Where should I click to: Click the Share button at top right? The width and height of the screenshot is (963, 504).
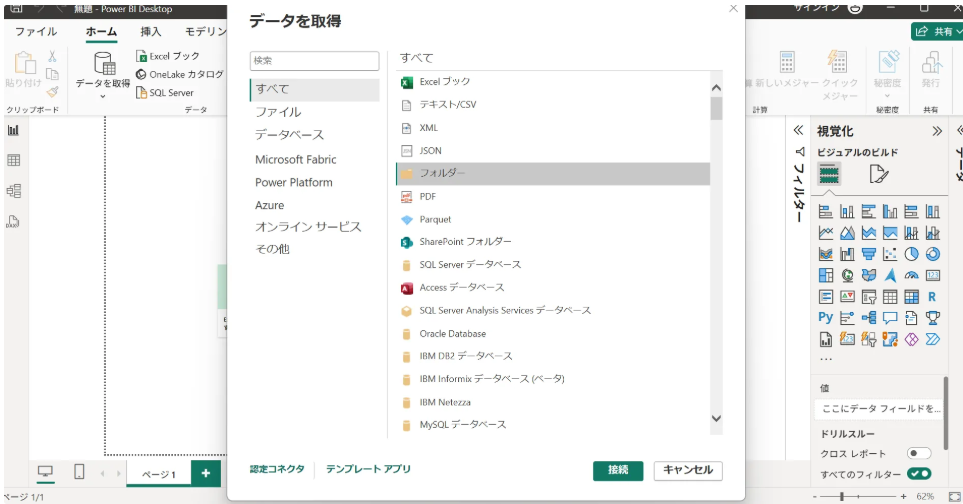pyautogui.click(x=937, y=31)
